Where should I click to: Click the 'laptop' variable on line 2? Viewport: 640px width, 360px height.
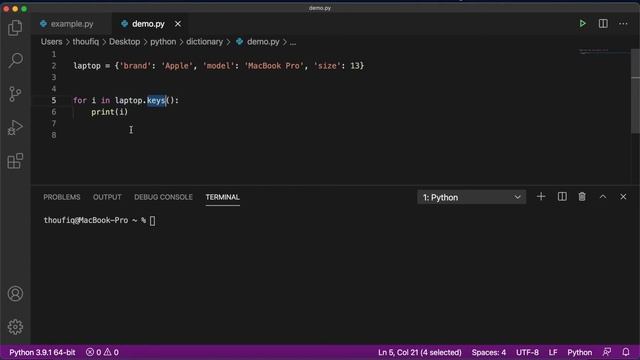(x=87, y=66)
